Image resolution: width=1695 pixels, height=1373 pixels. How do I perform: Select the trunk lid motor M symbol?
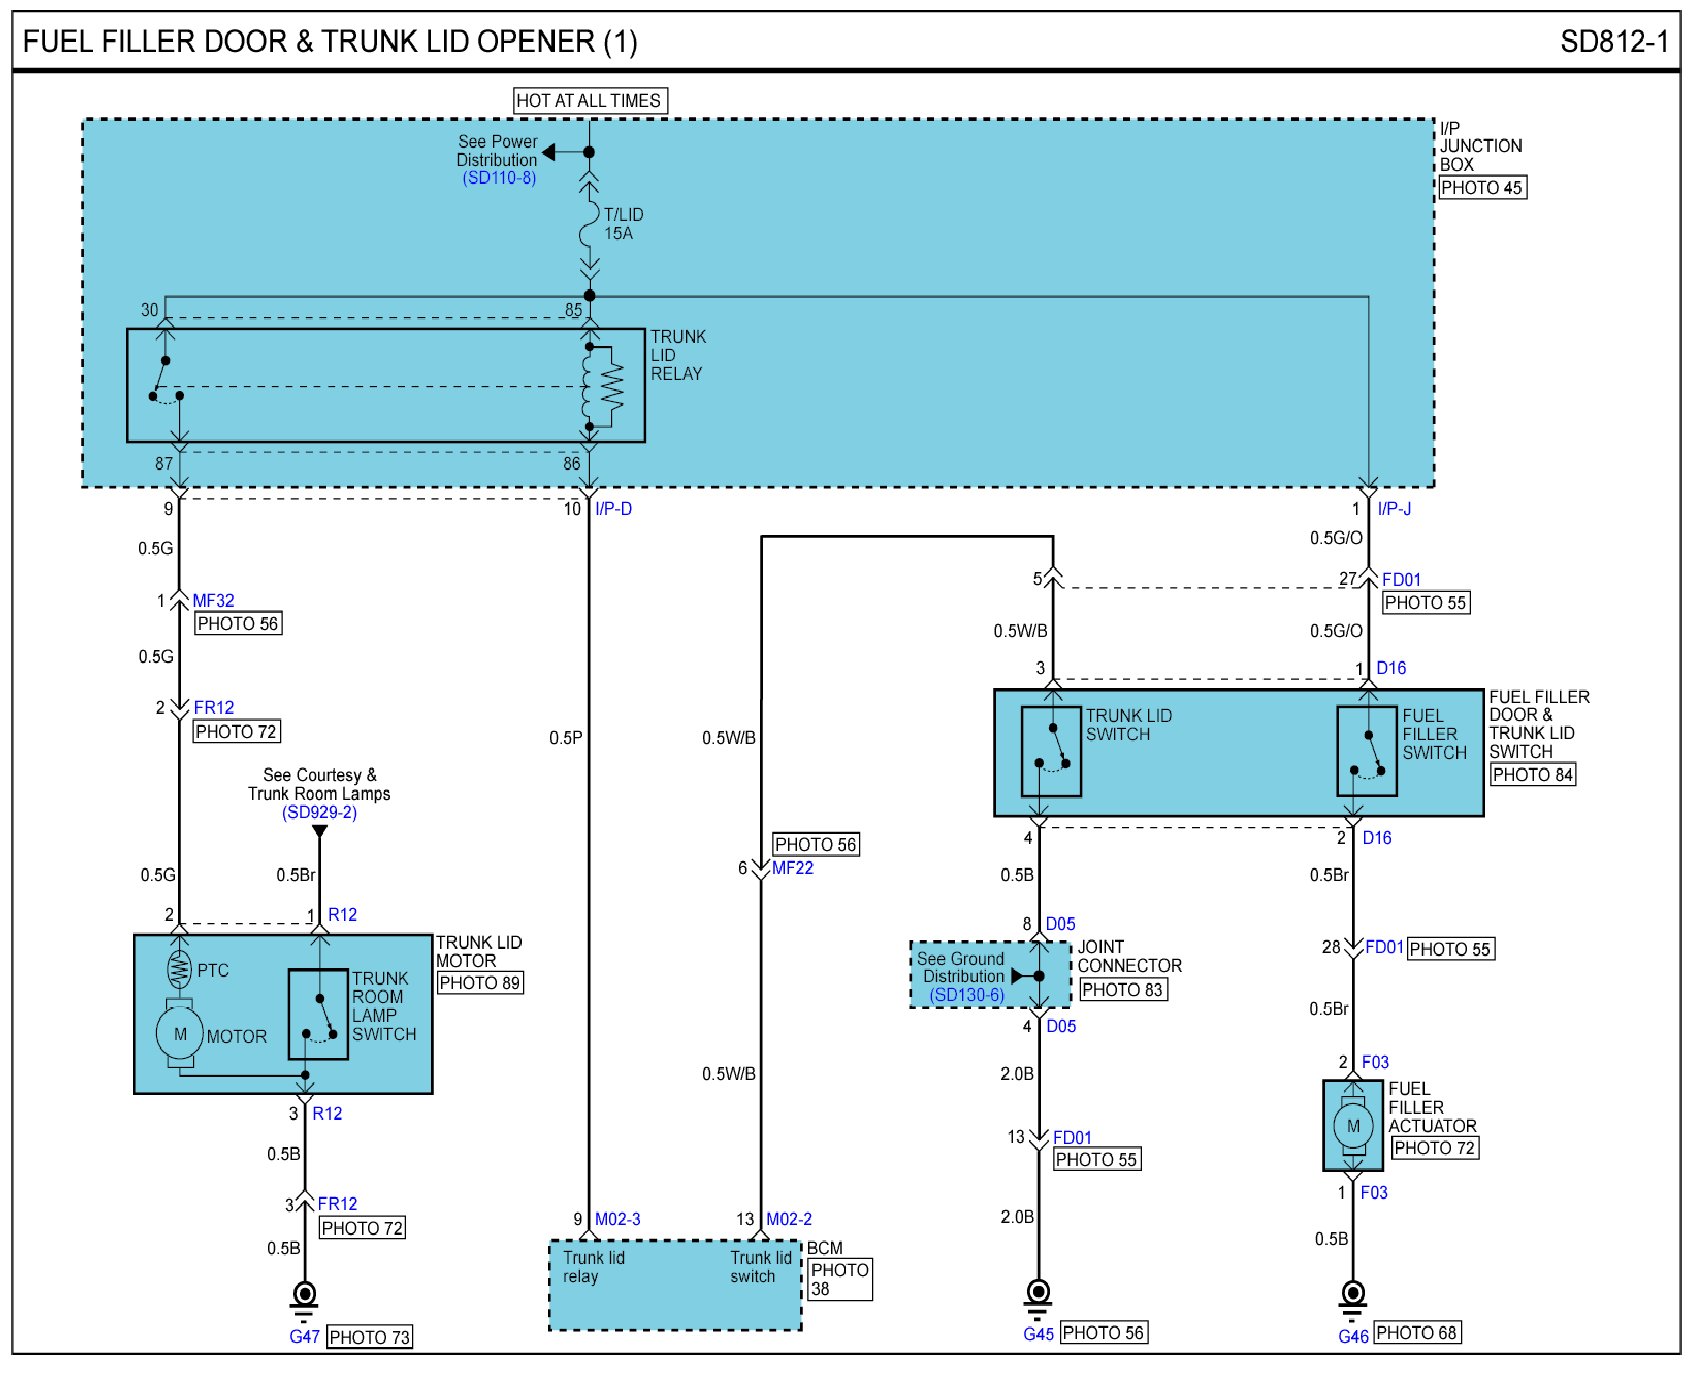[x=180, y=1034]
